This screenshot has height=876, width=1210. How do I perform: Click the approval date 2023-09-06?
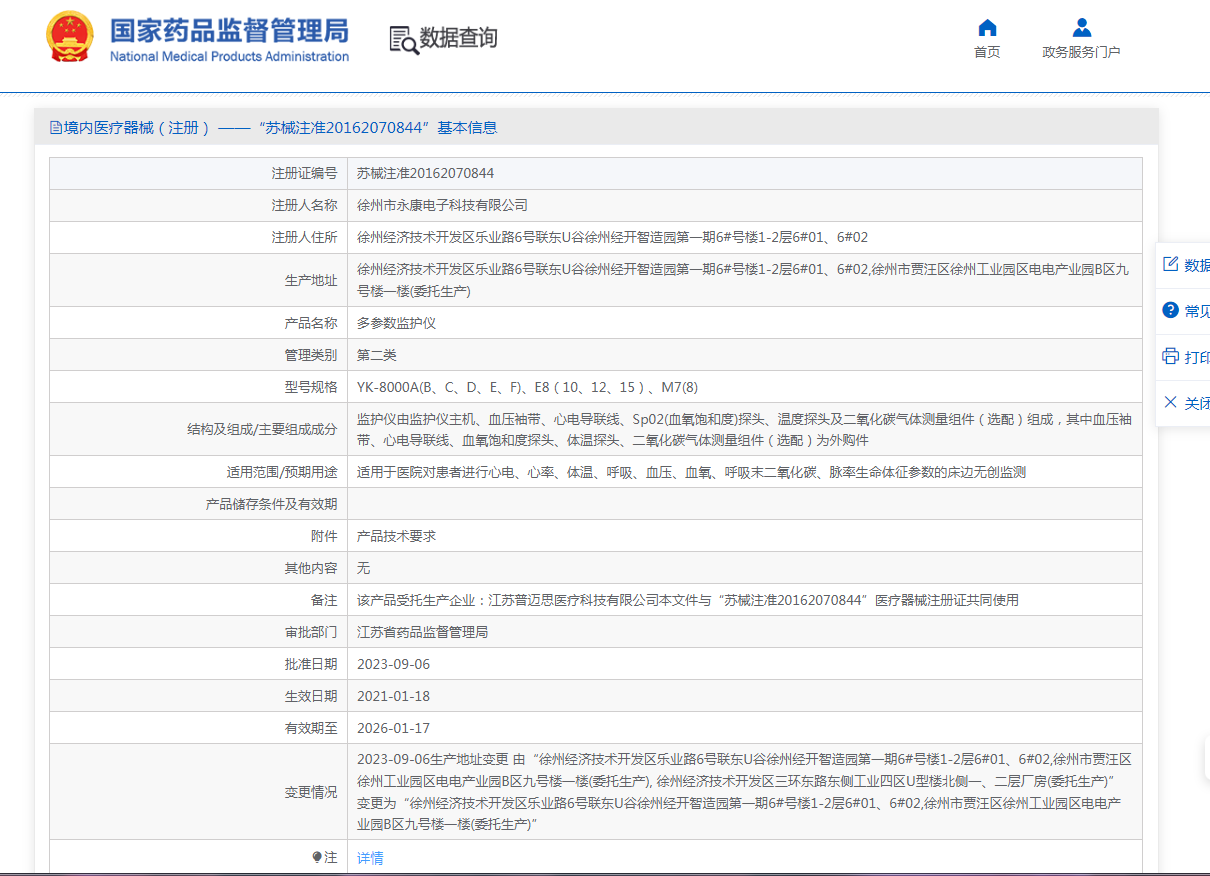(393, 664)
